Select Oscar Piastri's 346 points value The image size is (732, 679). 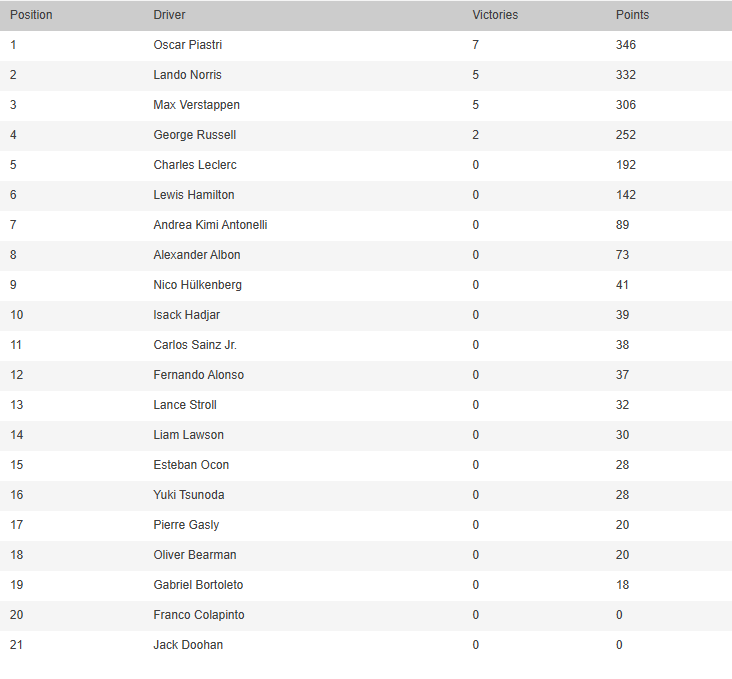626,45
